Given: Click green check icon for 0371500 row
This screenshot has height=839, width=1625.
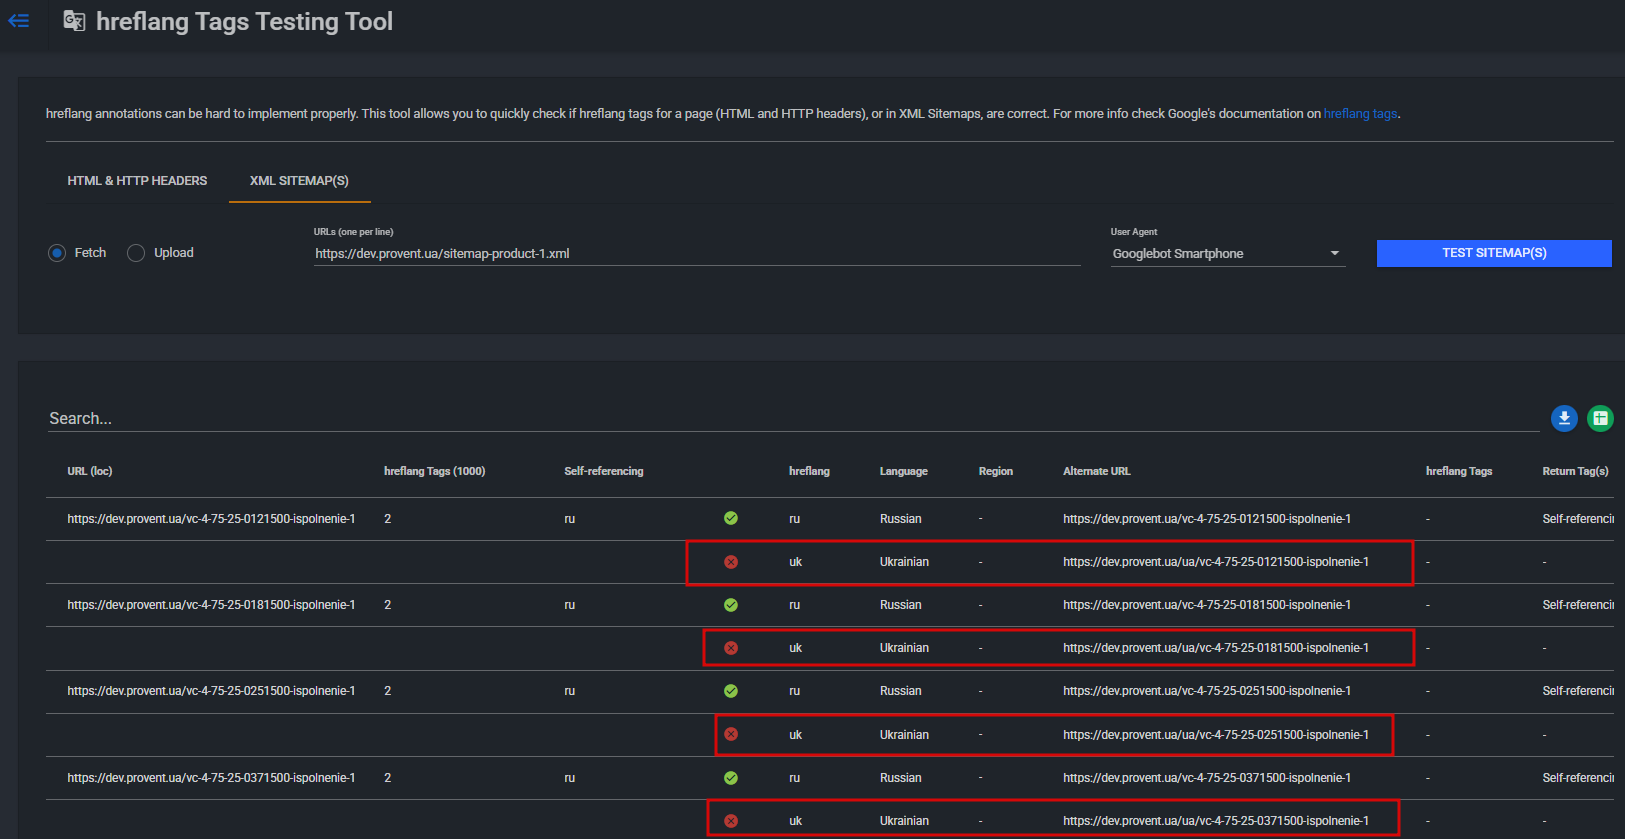Looking at the screenshot, I should [x=731, y=777].
